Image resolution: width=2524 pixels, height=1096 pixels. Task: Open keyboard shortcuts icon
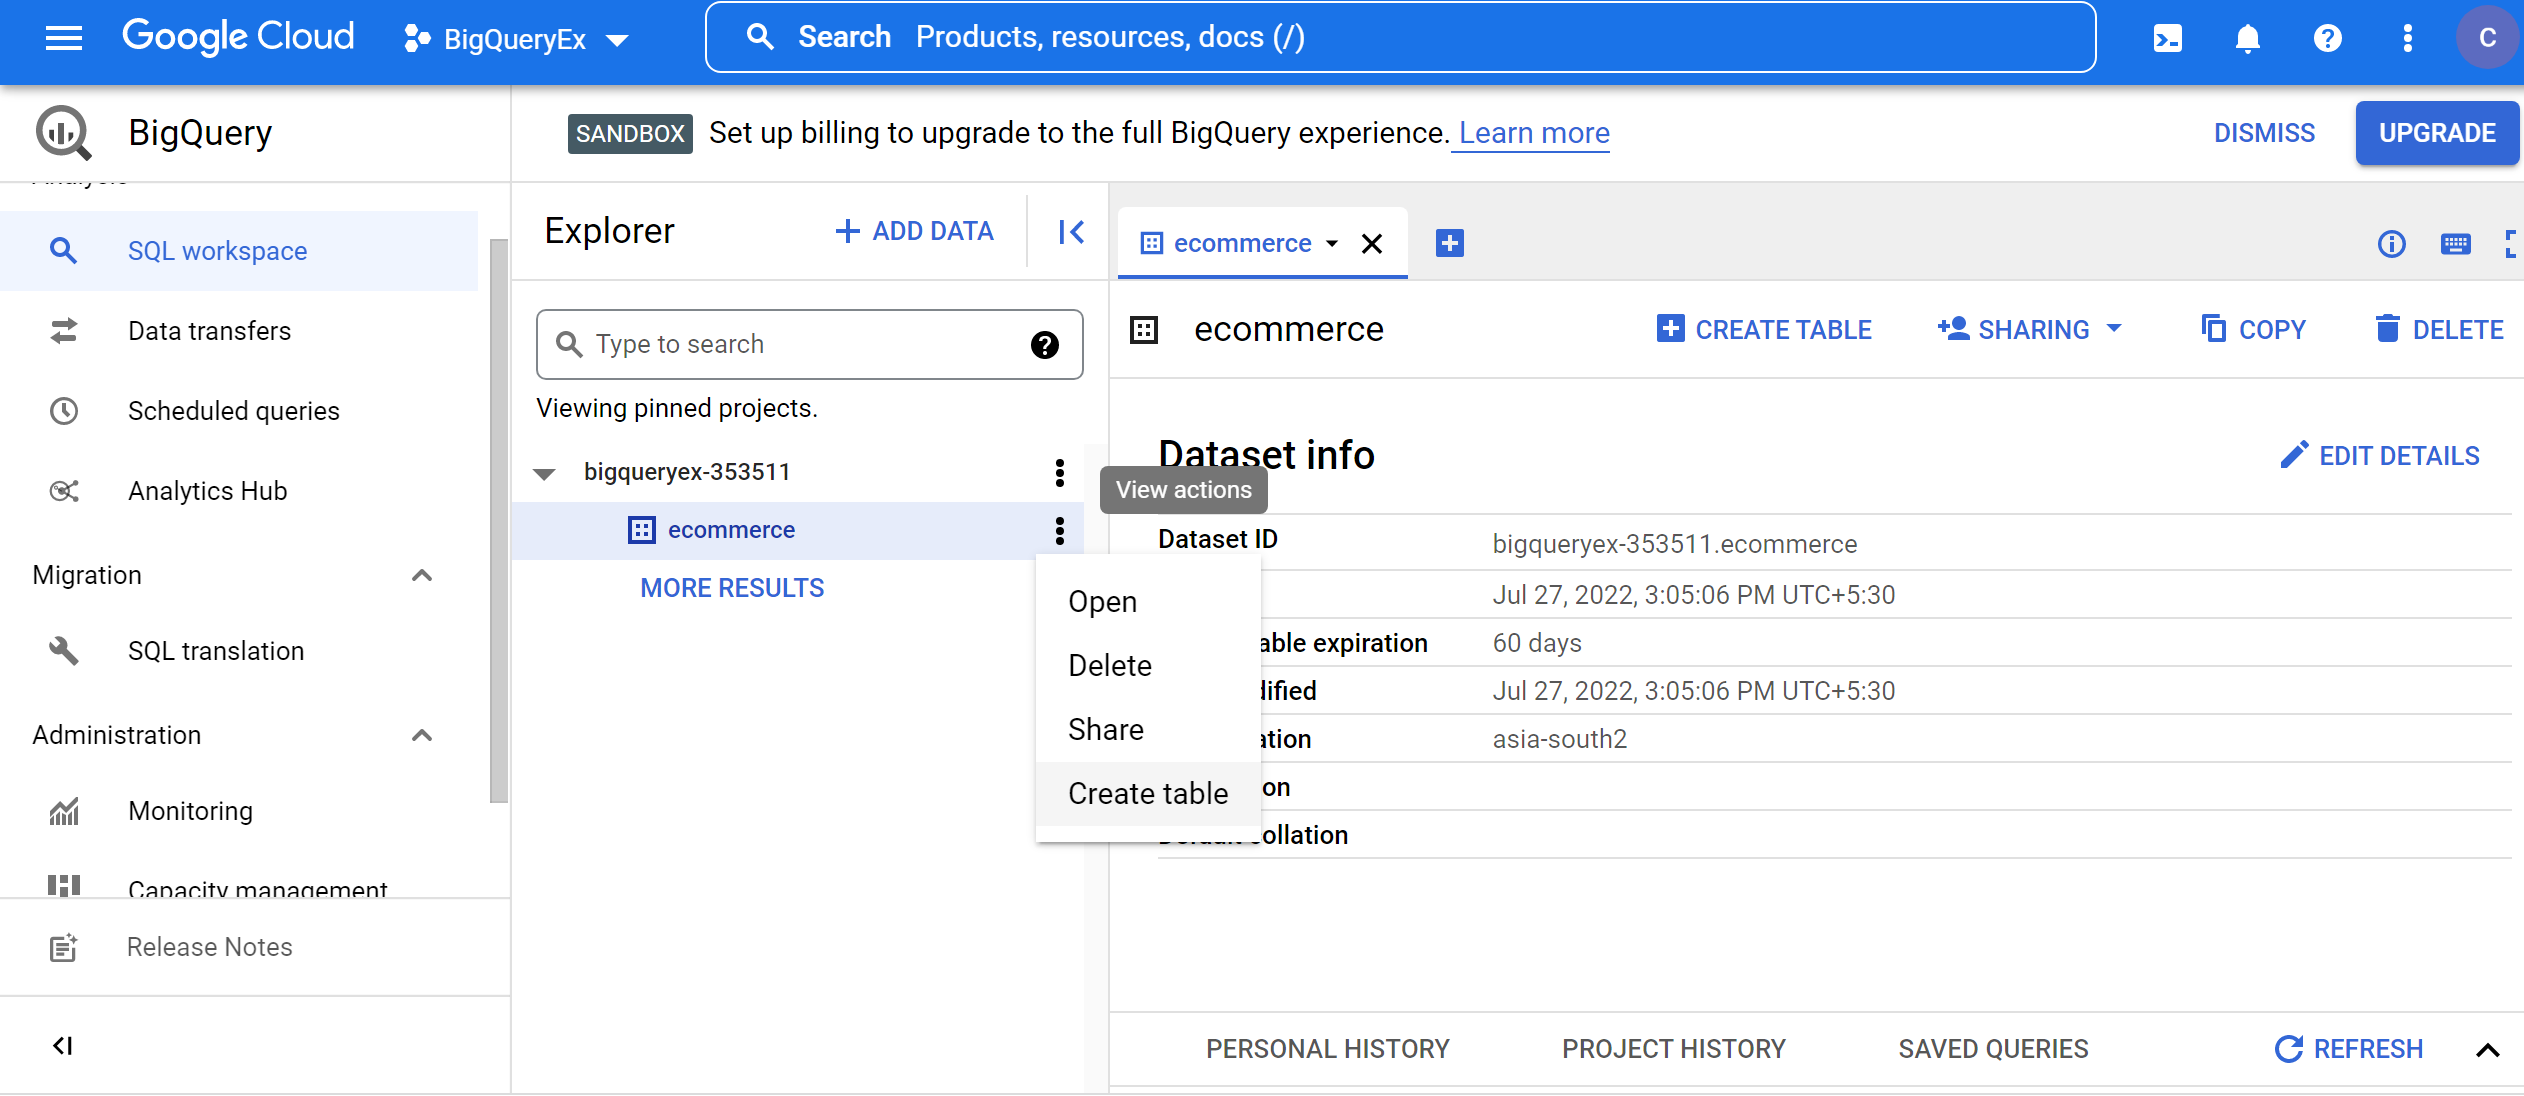[x=2456, y=243]
